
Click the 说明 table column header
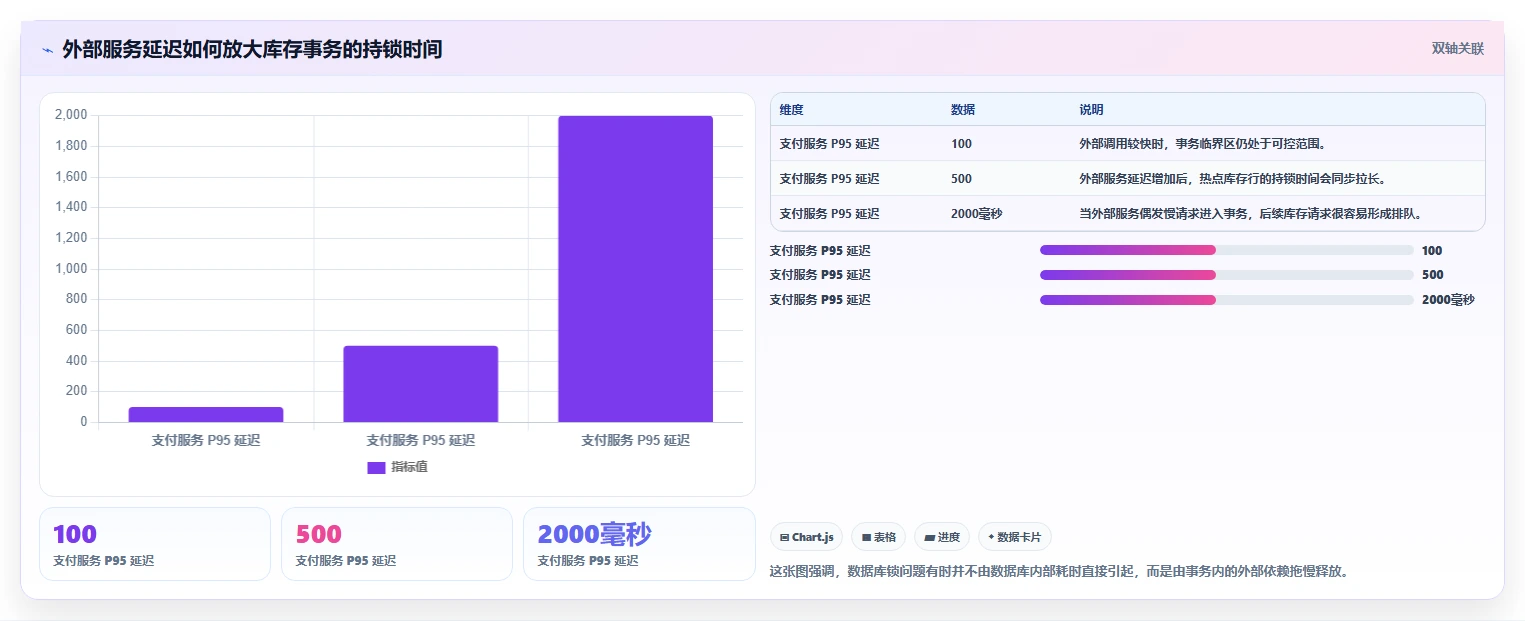(1092, 110)
